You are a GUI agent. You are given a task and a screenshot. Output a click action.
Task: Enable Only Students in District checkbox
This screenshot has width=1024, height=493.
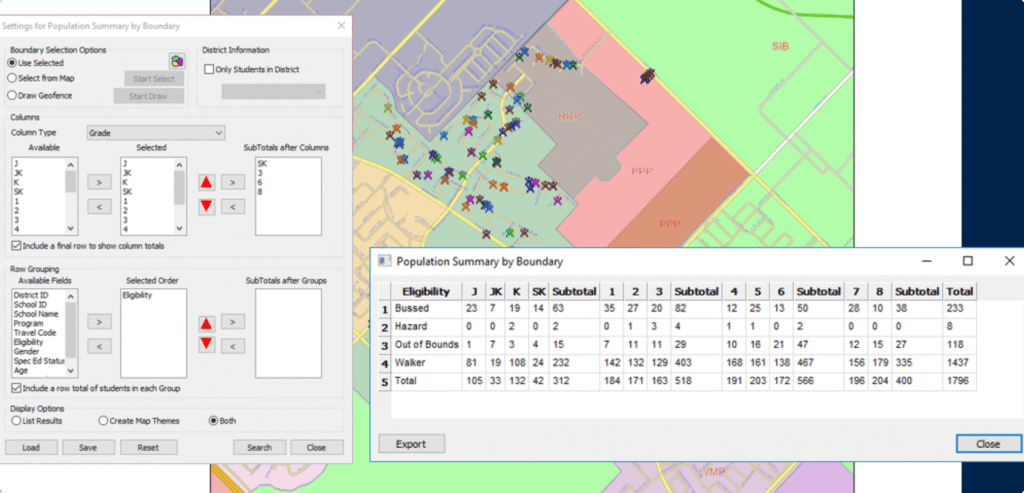click(x=209, y=69)
